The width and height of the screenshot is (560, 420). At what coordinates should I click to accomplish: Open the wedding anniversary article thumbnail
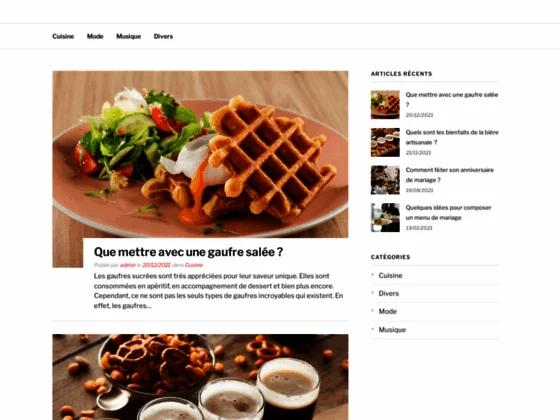(385, 180)
